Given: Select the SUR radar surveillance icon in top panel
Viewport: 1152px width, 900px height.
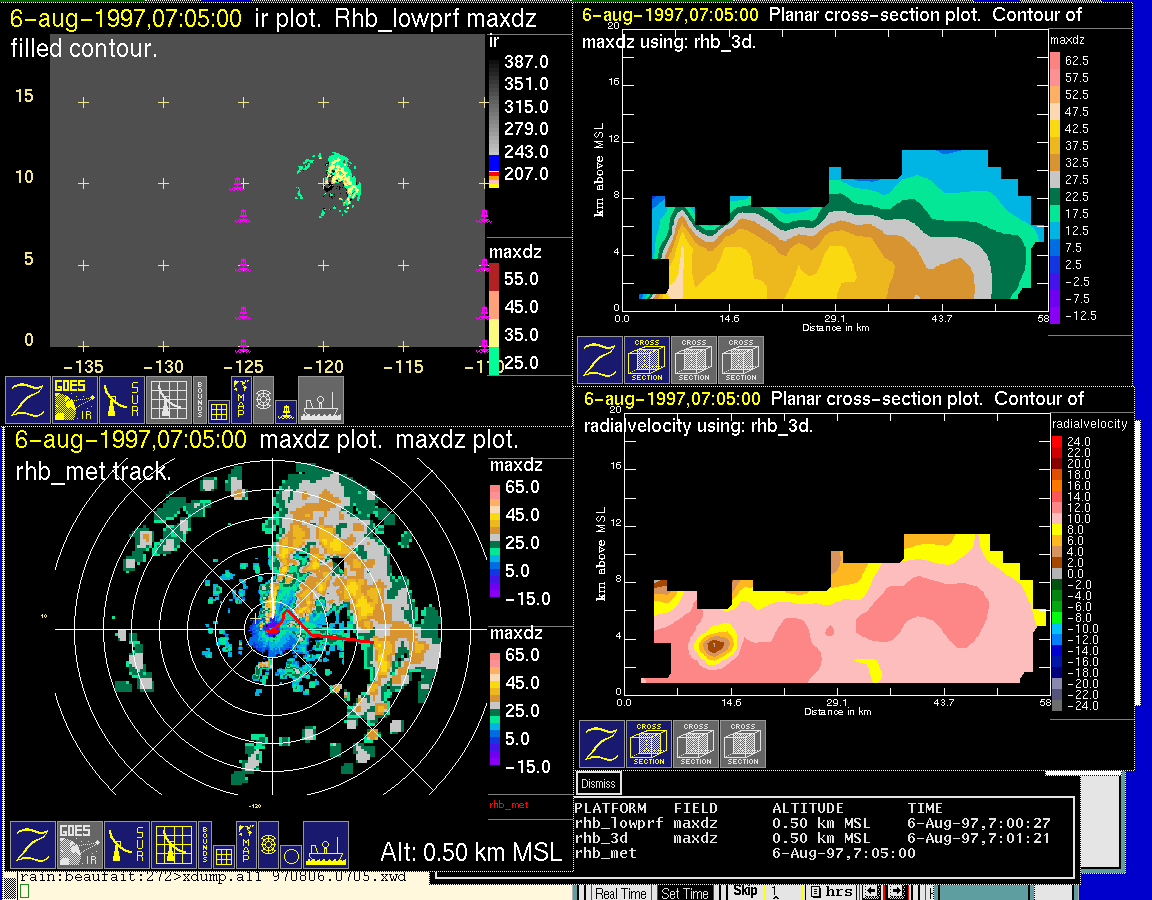Looking at the screenshot, I should pyautogui.click(x=123, y=400).
